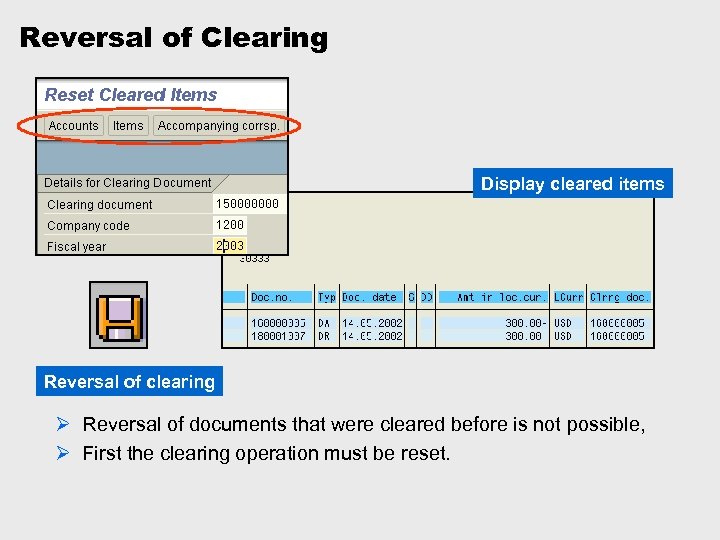This screenshot has height=540, width=720.
Task: Select document number starting with 18000
Action: (278, 336)
